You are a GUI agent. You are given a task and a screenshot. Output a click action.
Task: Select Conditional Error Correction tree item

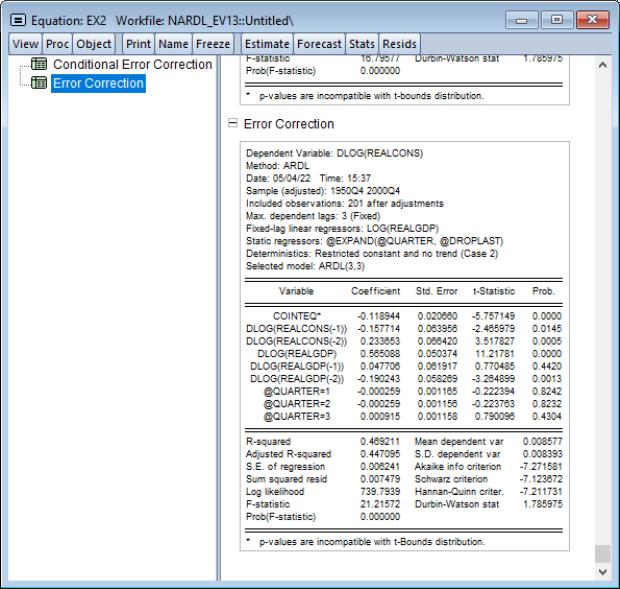132,65
